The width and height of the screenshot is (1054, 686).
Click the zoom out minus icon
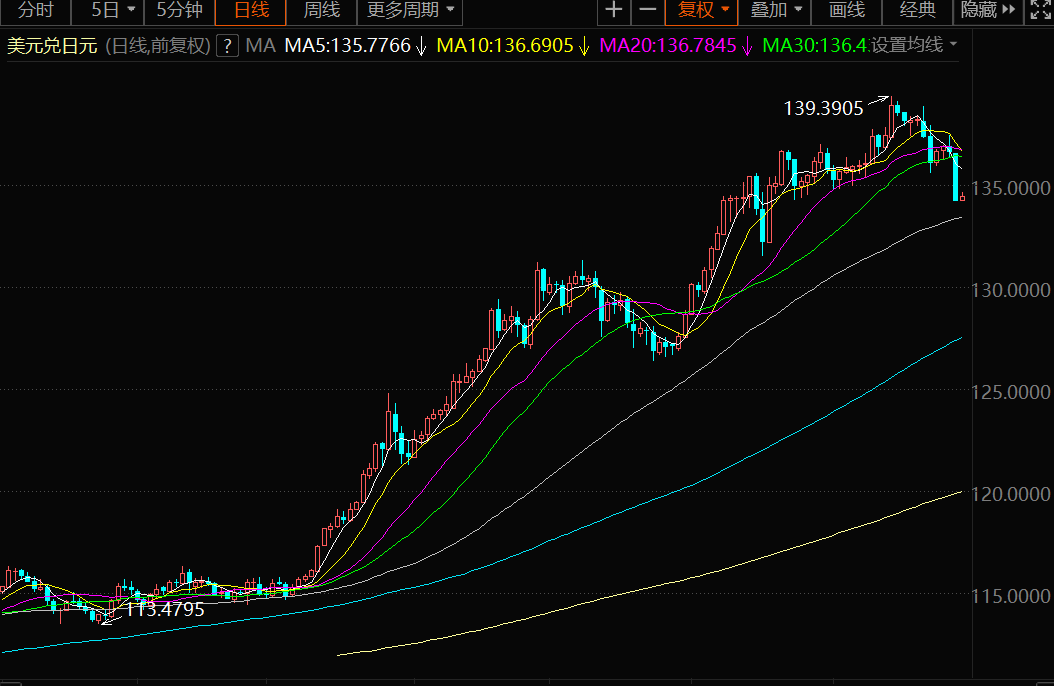[x=648, y=11]
